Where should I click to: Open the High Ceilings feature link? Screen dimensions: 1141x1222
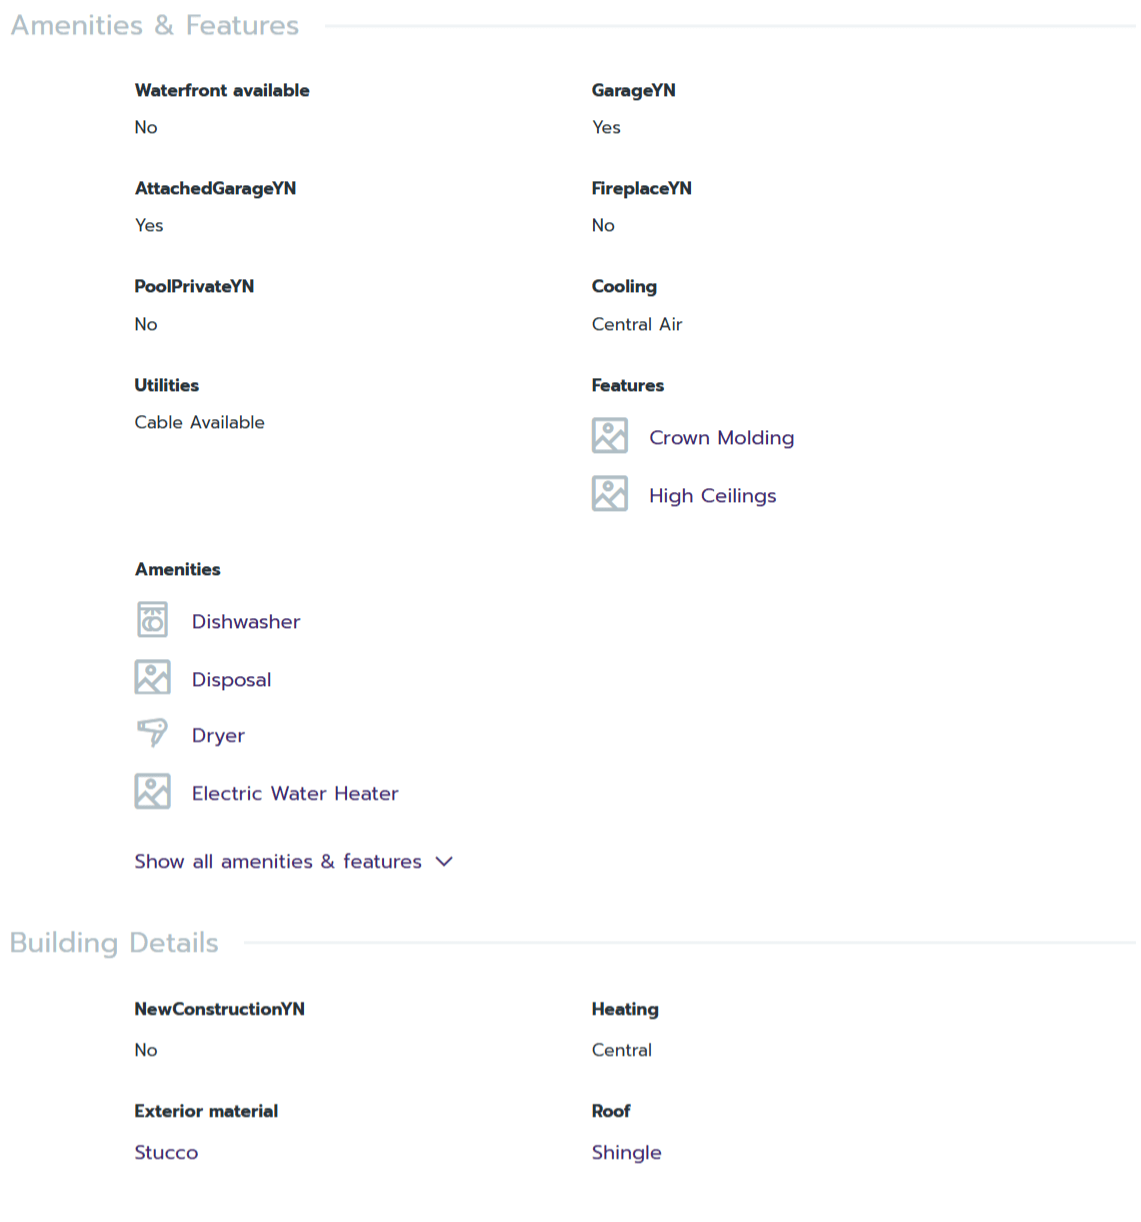(712, 496)
